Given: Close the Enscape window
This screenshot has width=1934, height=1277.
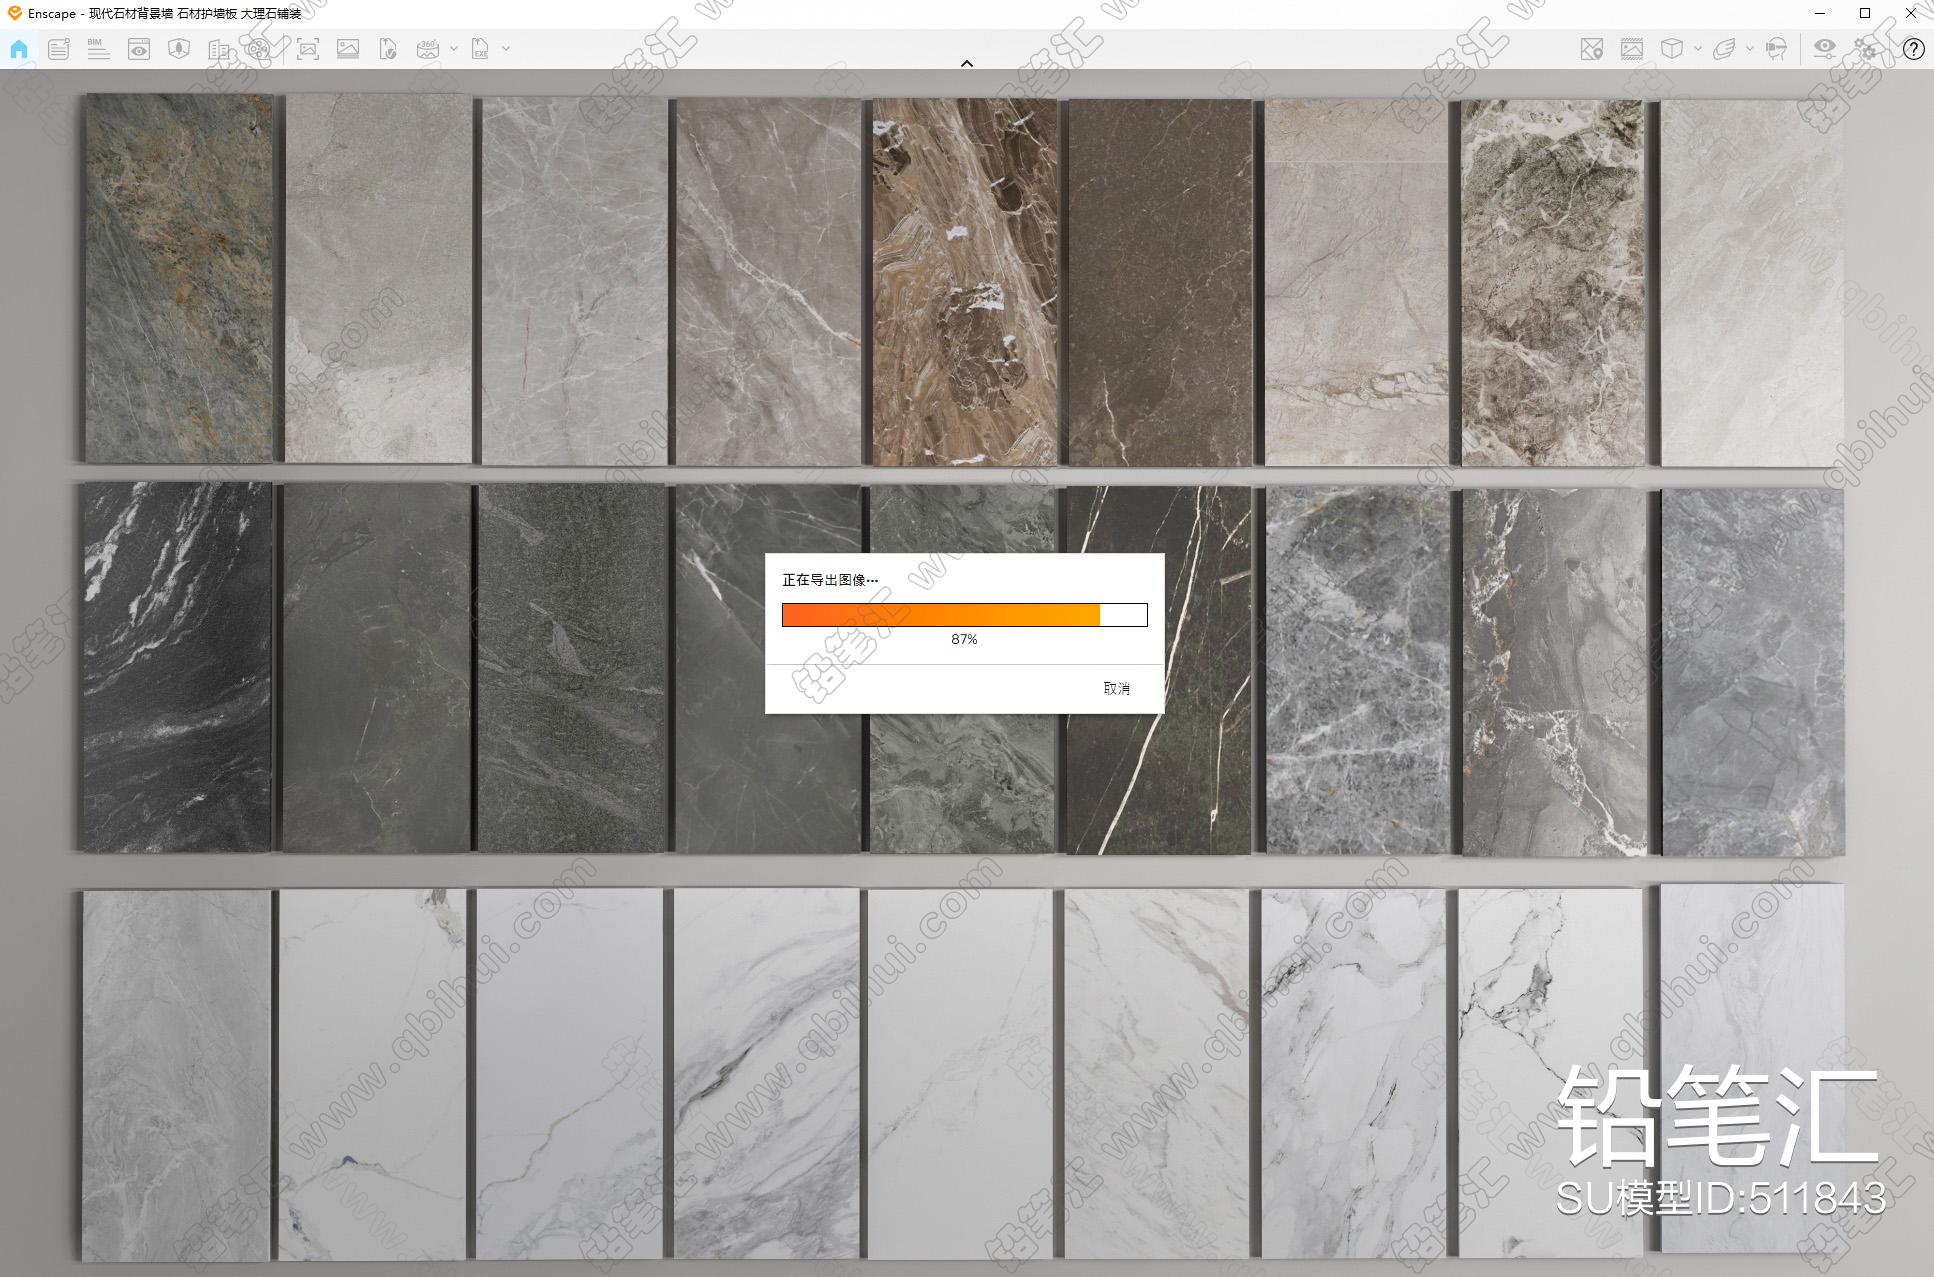Looking at the screenshot, I should coord(1911,13).
